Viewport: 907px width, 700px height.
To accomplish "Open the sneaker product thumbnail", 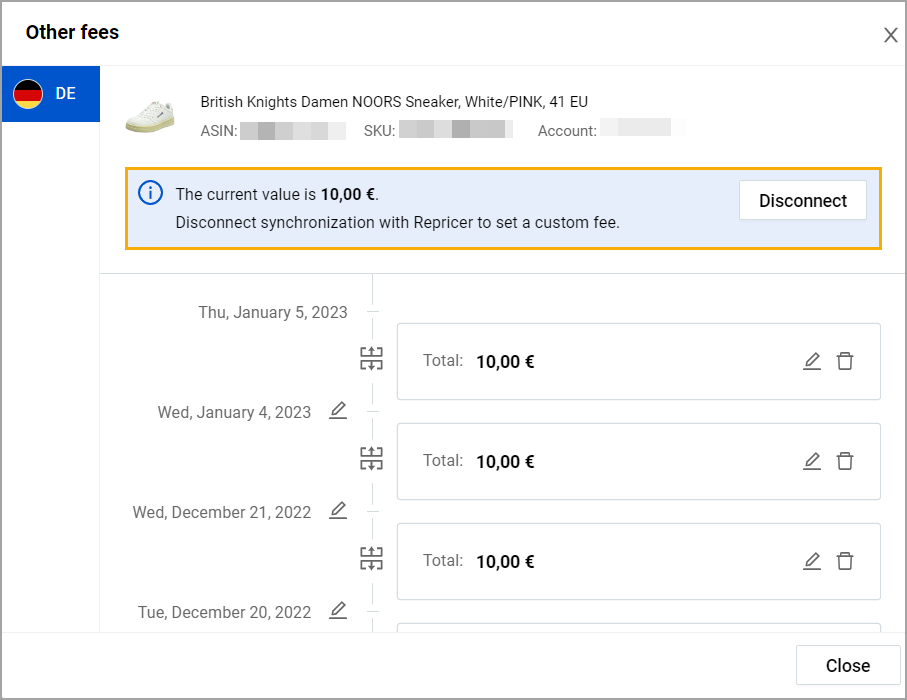I will (150, 116).
